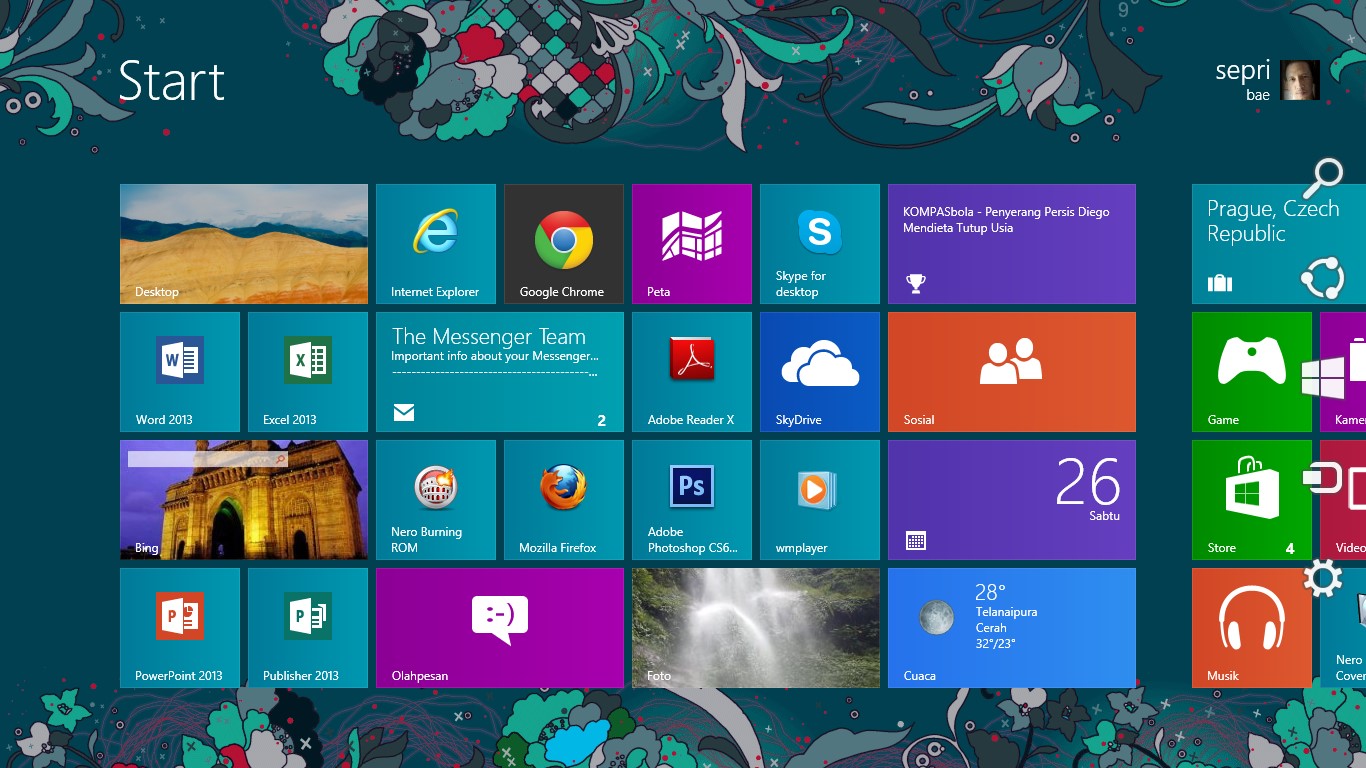
Task: Open the Game tile
Action: coord(1251,371)
